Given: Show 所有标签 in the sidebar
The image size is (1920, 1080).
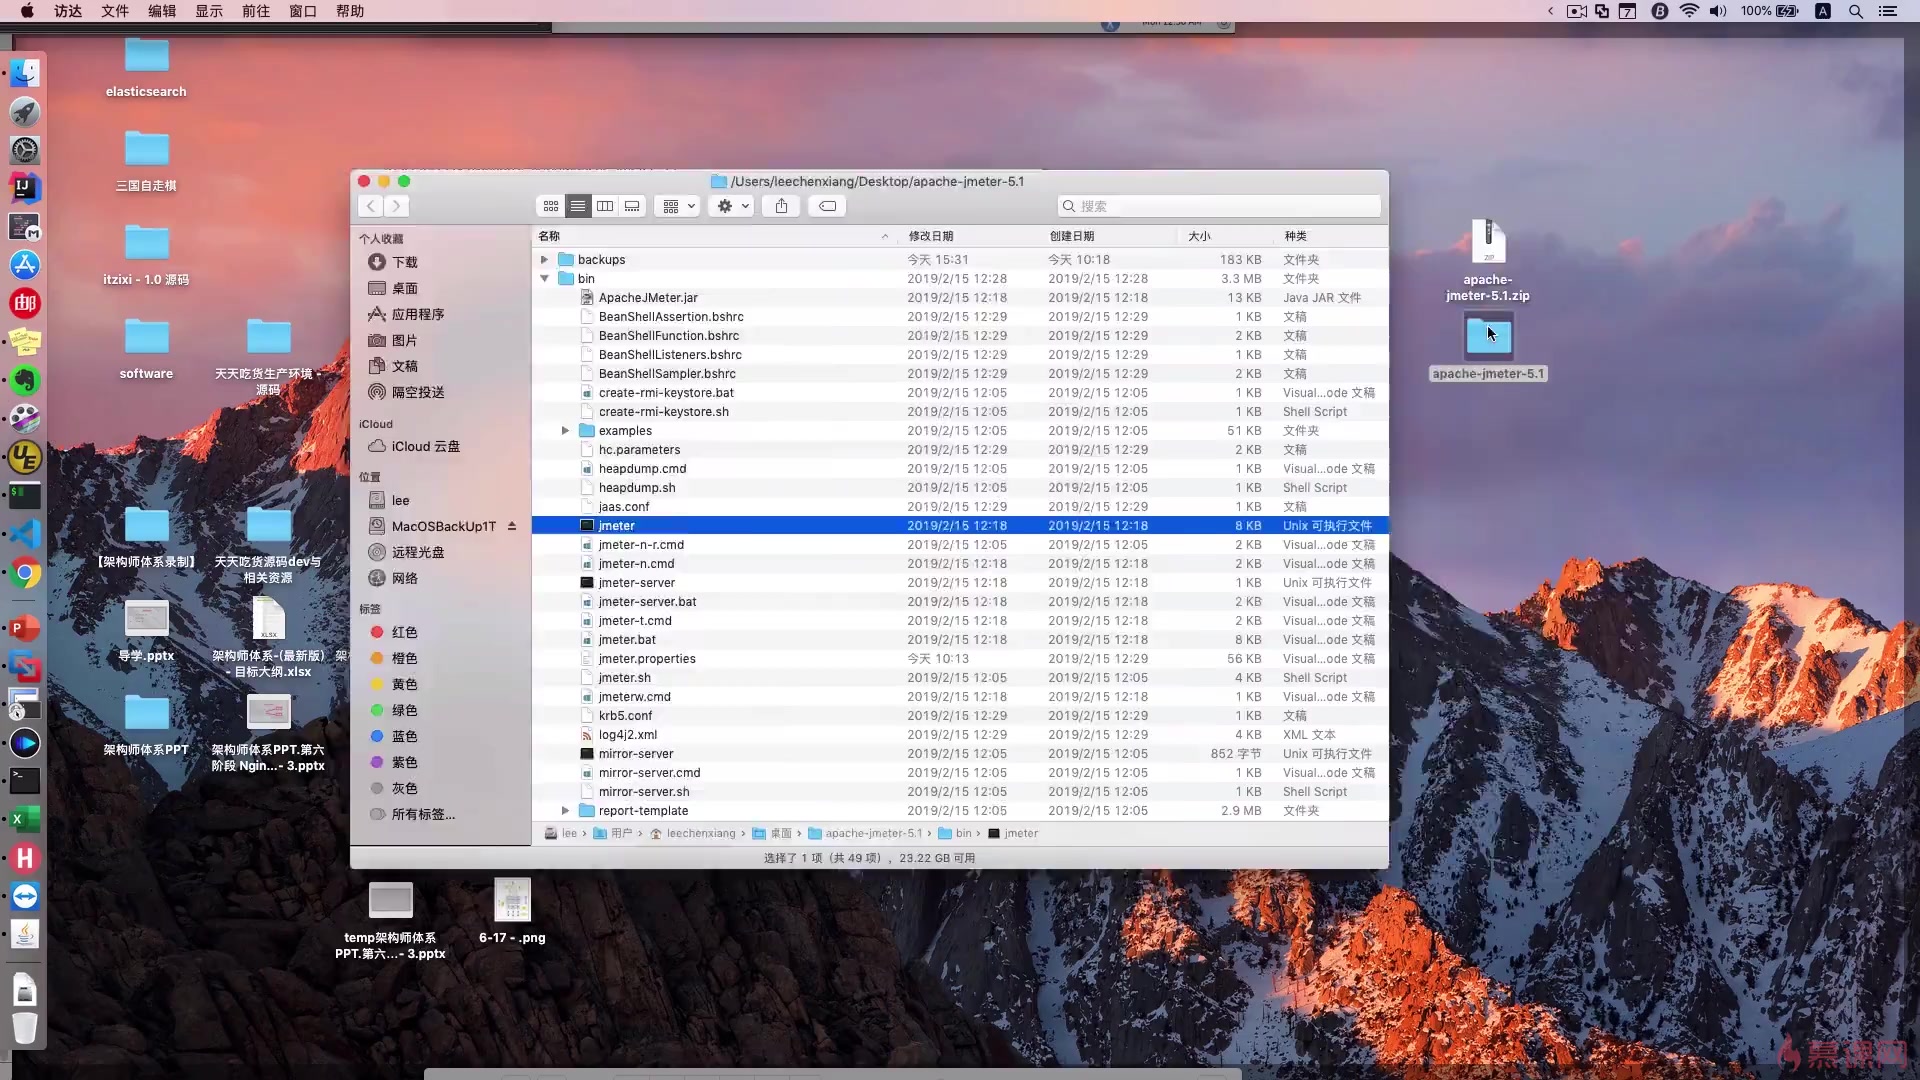Looking at the screenshot, I should click(422, 814).
